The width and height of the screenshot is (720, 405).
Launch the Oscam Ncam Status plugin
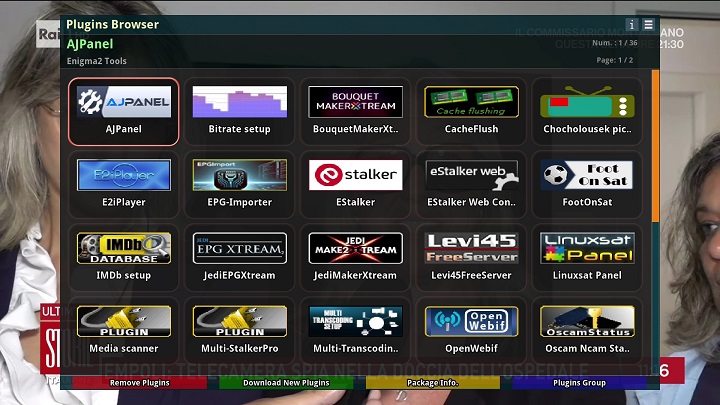coord(587,331)
